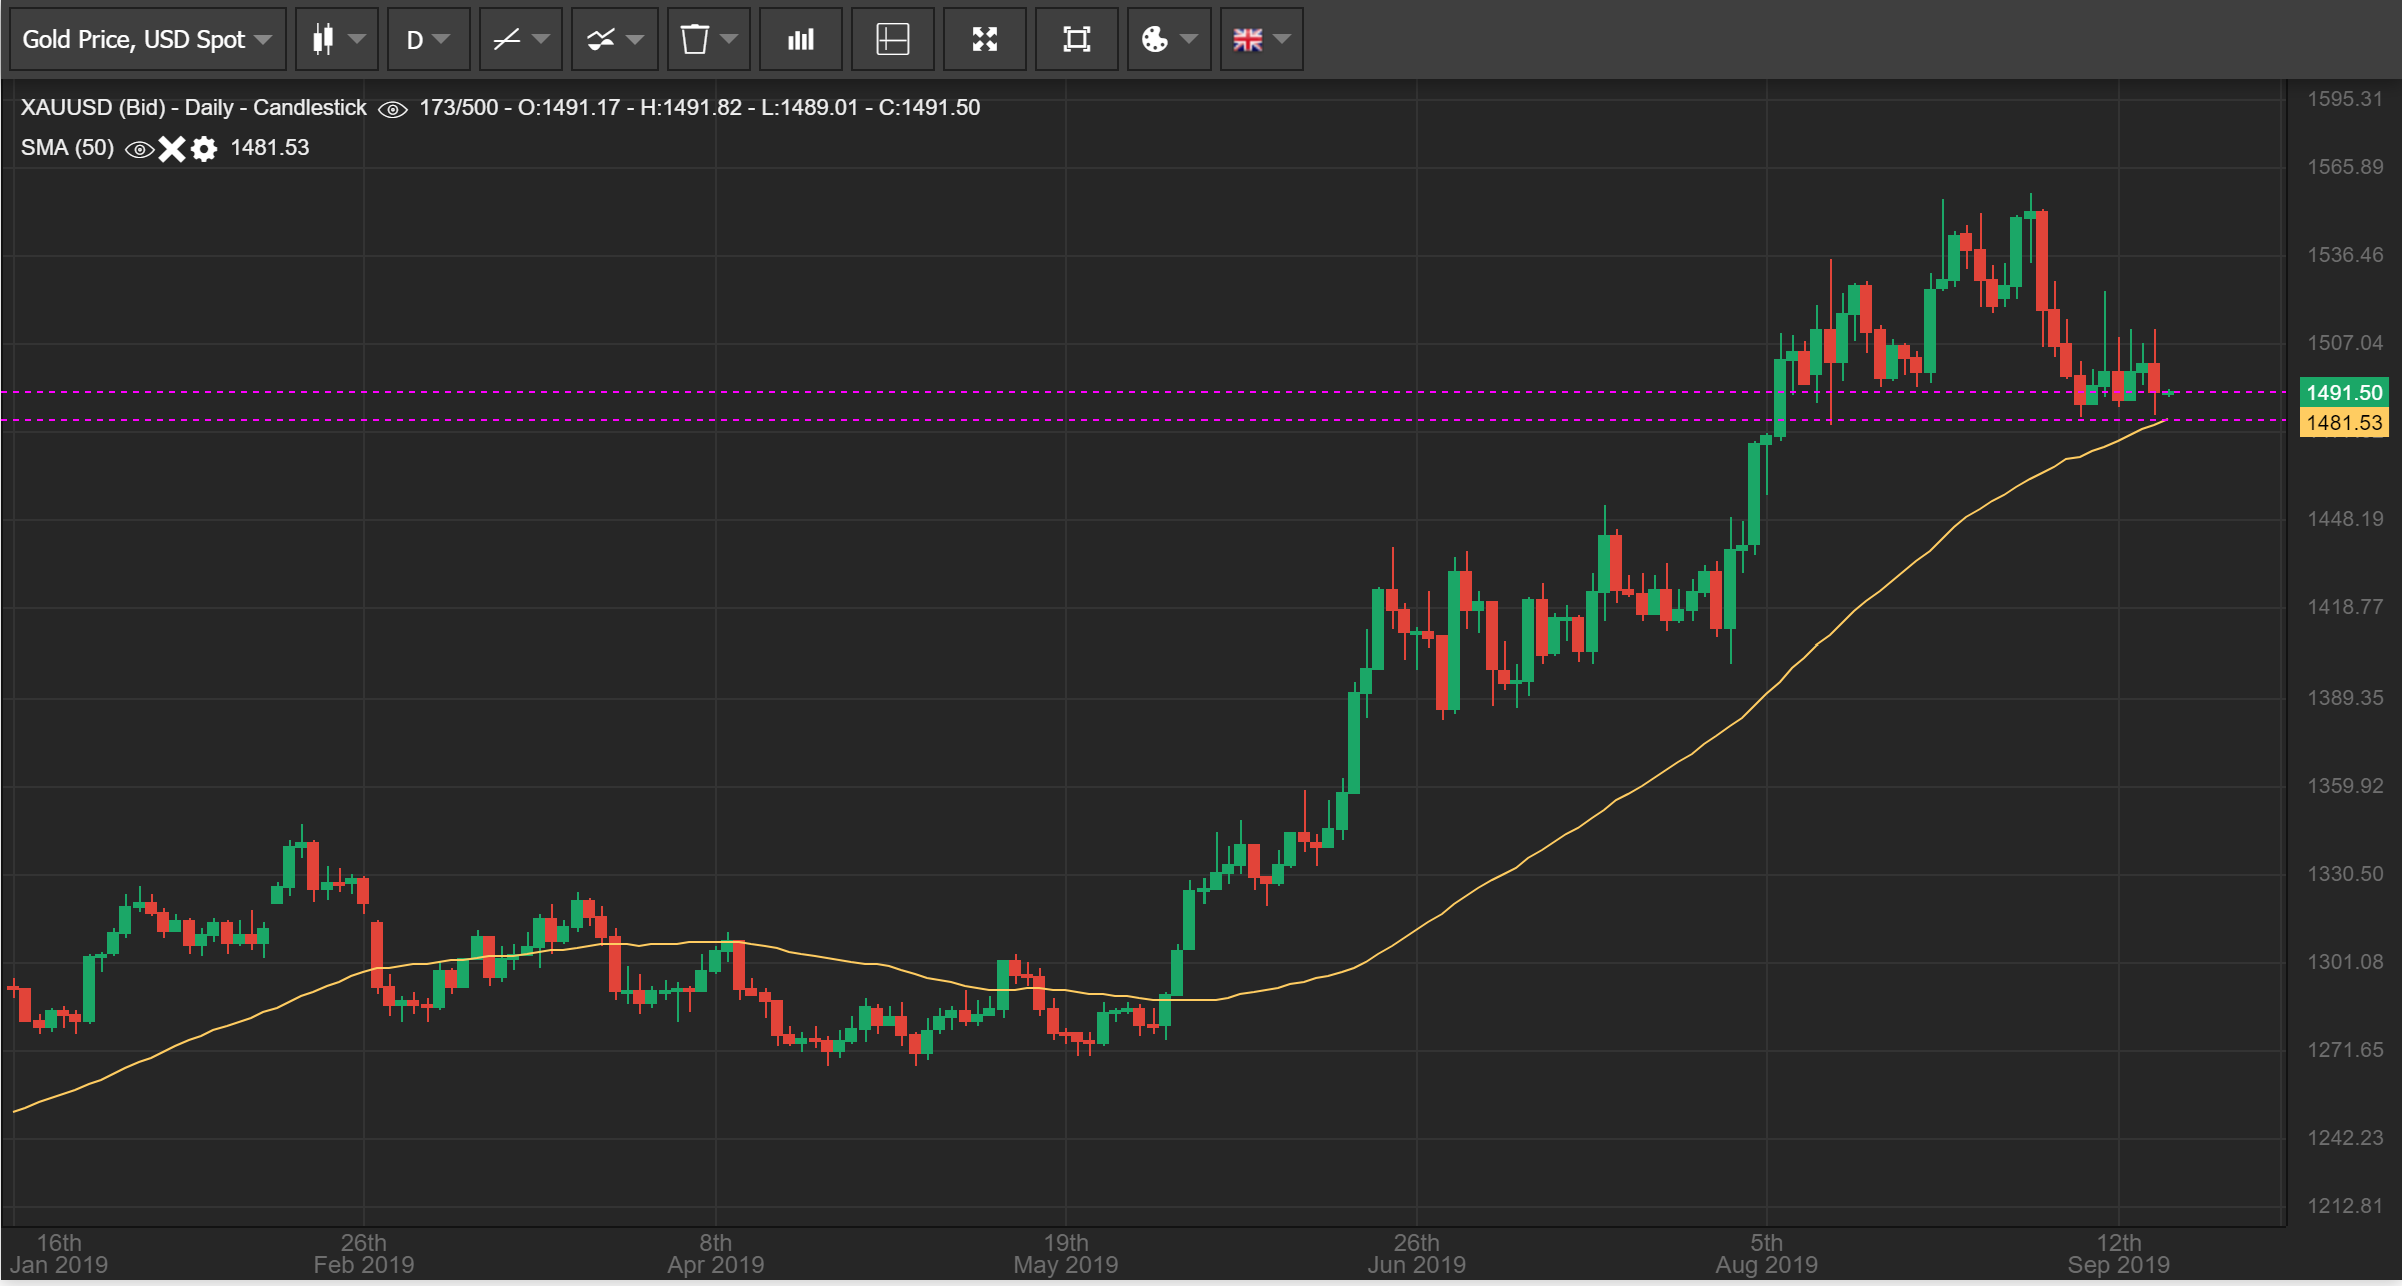Click the frame screenshot icon
2402x1286 pixels.
[x=1076, y=40]
